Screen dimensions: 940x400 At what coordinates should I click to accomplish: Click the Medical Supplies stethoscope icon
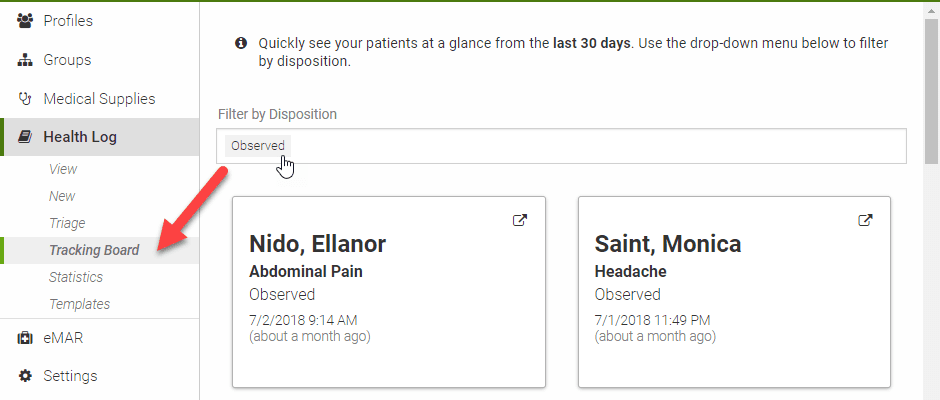click(25, 98)
